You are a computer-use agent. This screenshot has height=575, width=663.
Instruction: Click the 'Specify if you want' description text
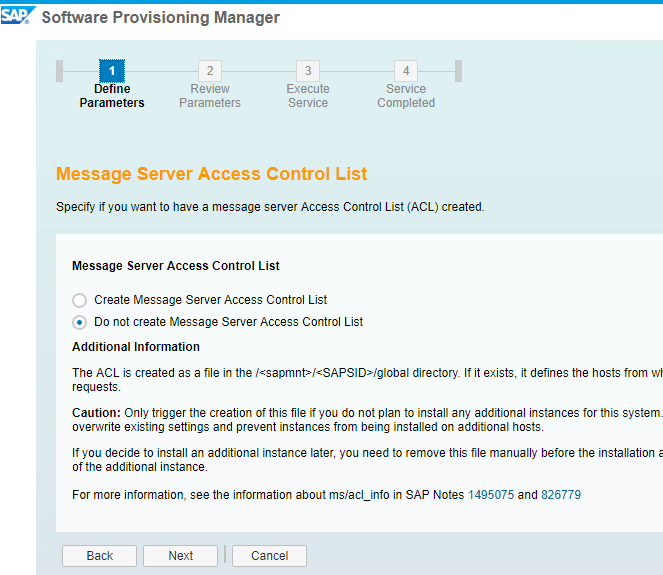pos(270,207)
